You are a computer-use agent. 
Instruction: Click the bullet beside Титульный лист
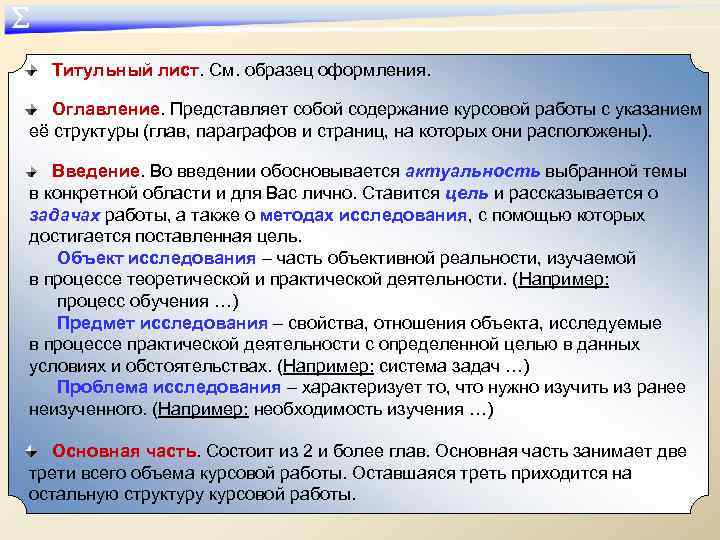[x=32, y=71]
